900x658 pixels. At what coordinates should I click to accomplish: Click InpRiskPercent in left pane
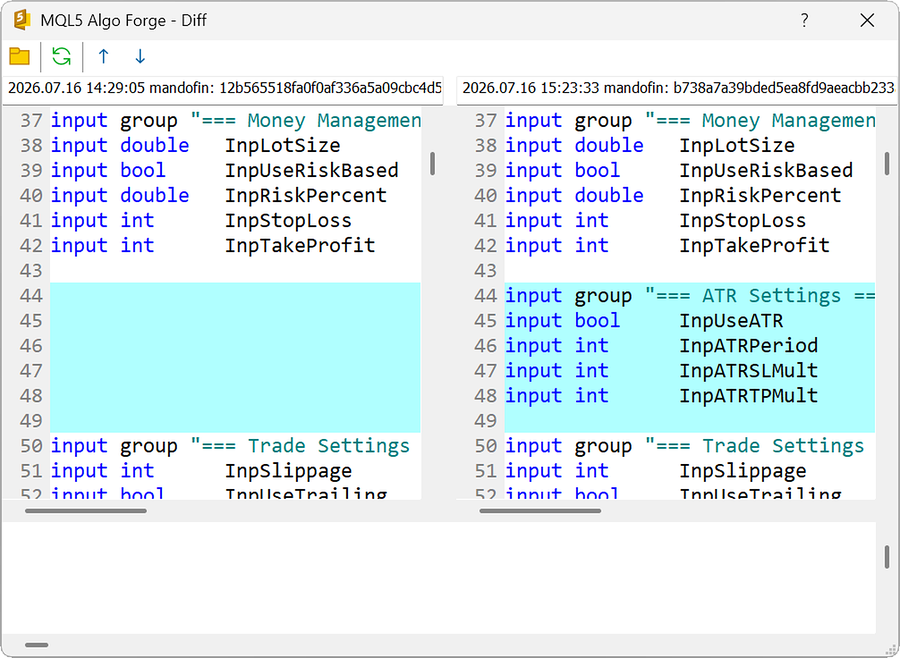pyautogui.click(x=306, y=195)
